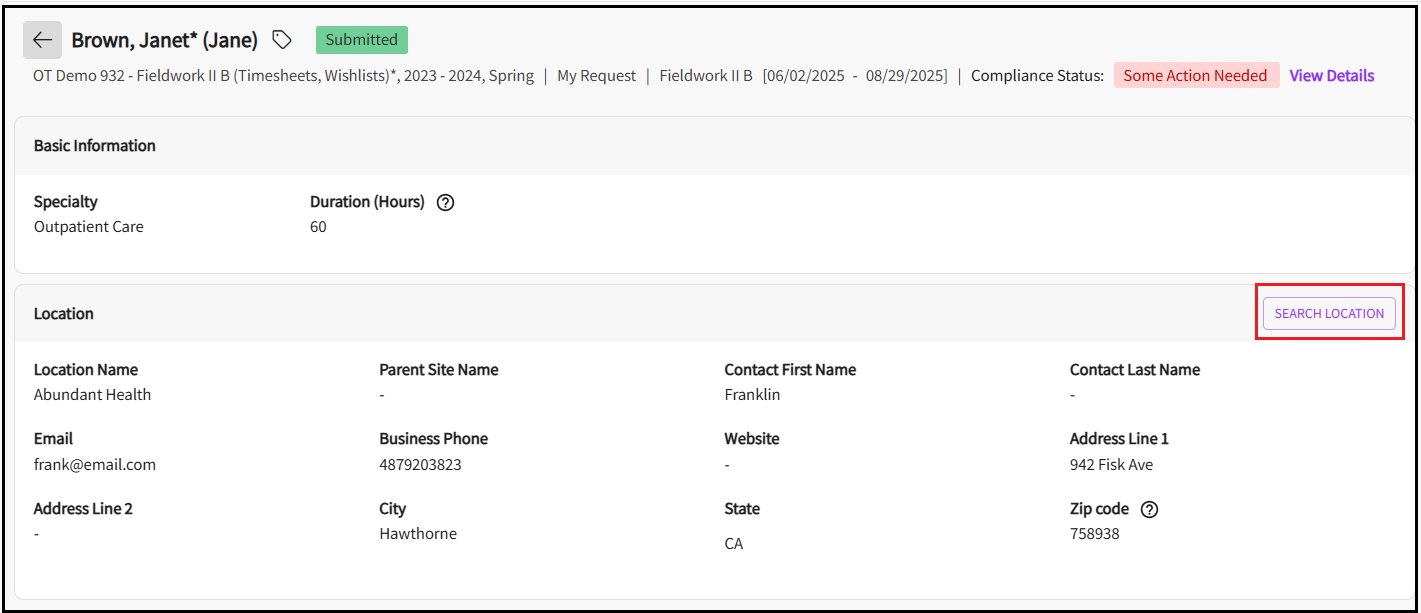
Task: Click the tag icon beside the student name
Action: click(283, 40)
